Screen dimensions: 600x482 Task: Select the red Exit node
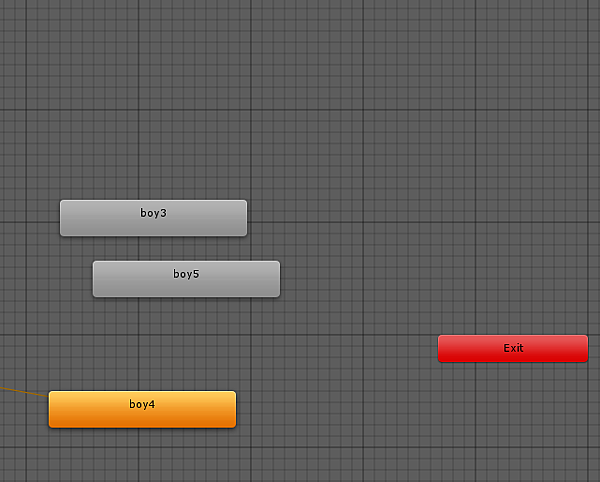click(513, 348)
